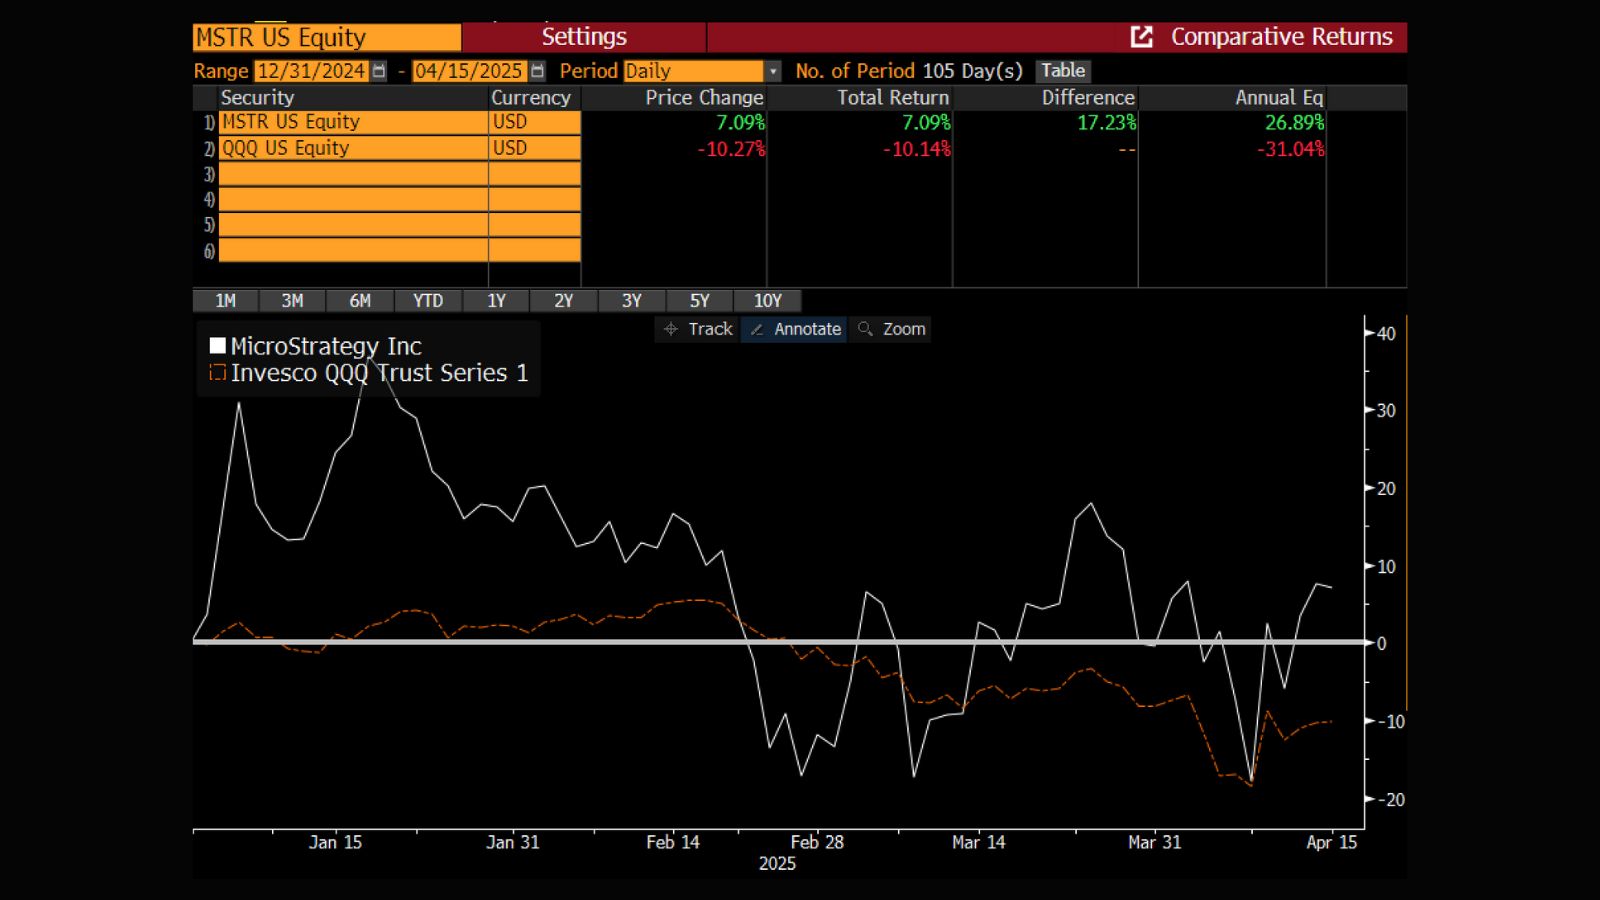Select the QQQ US Equity security row 2

(x=353, y=148)
